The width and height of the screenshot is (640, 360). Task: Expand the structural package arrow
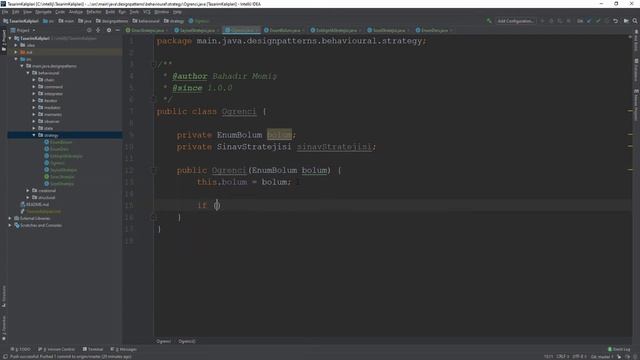coord(28,198)
